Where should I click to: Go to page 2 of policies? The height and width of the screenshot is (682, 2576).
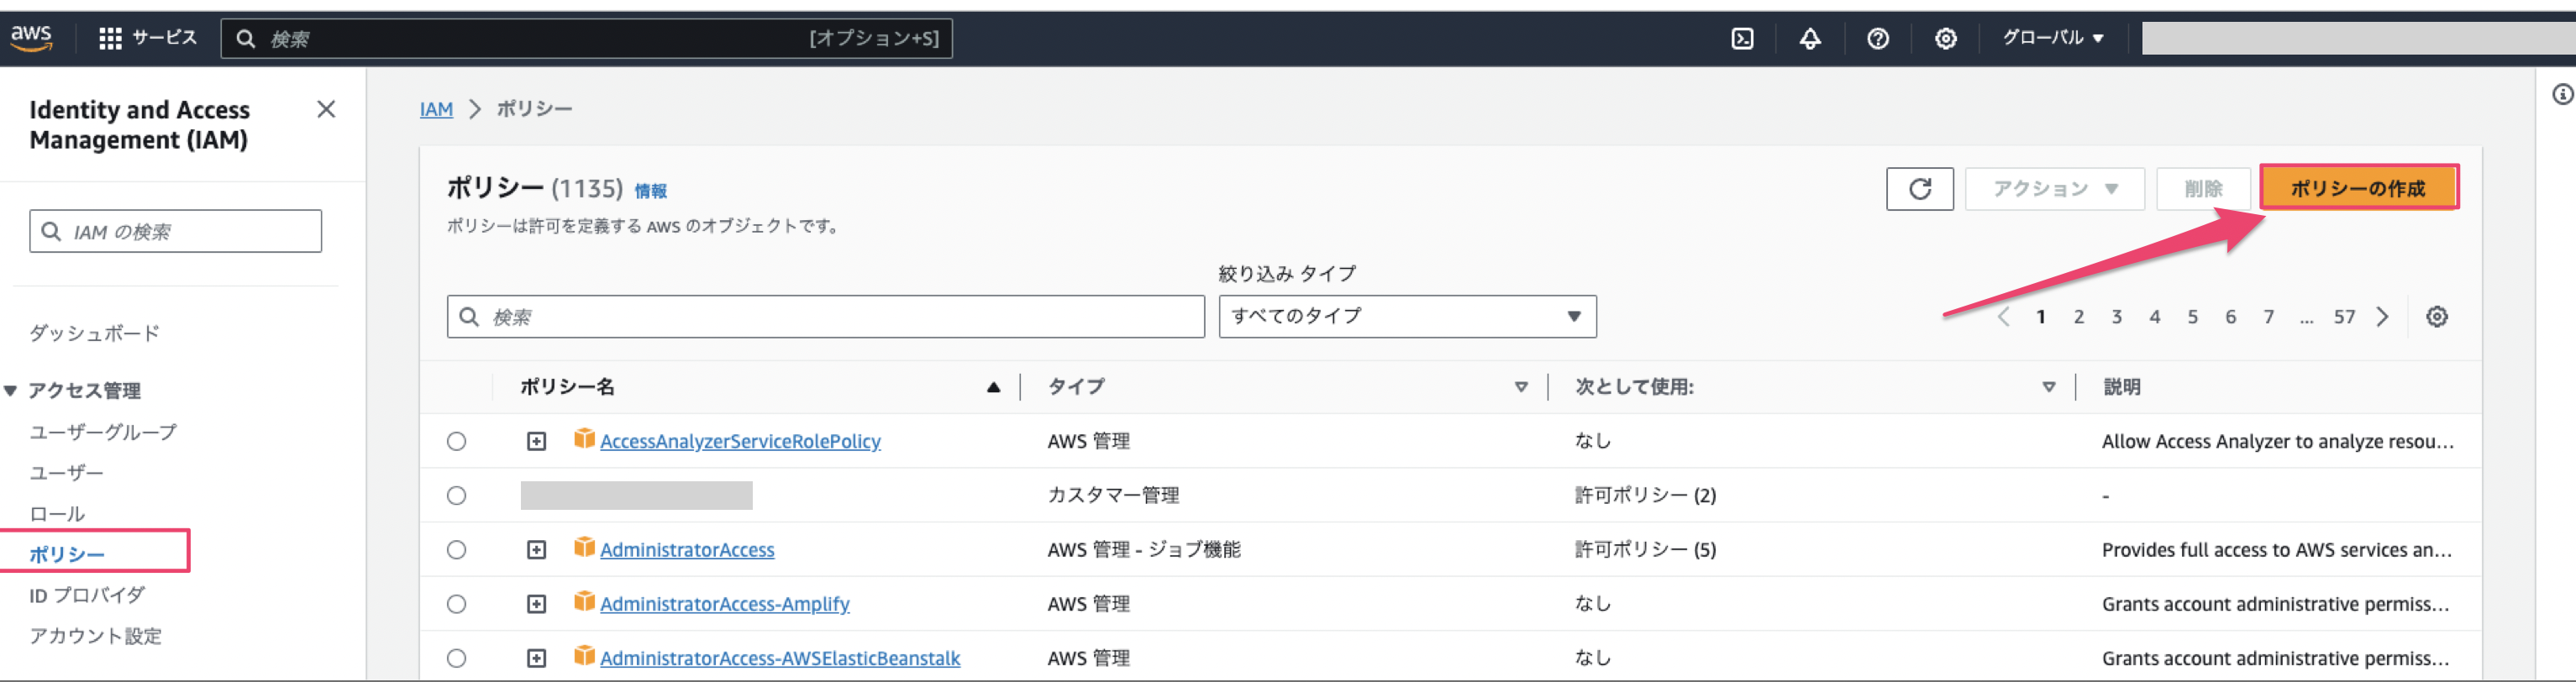click(2079, 316)
